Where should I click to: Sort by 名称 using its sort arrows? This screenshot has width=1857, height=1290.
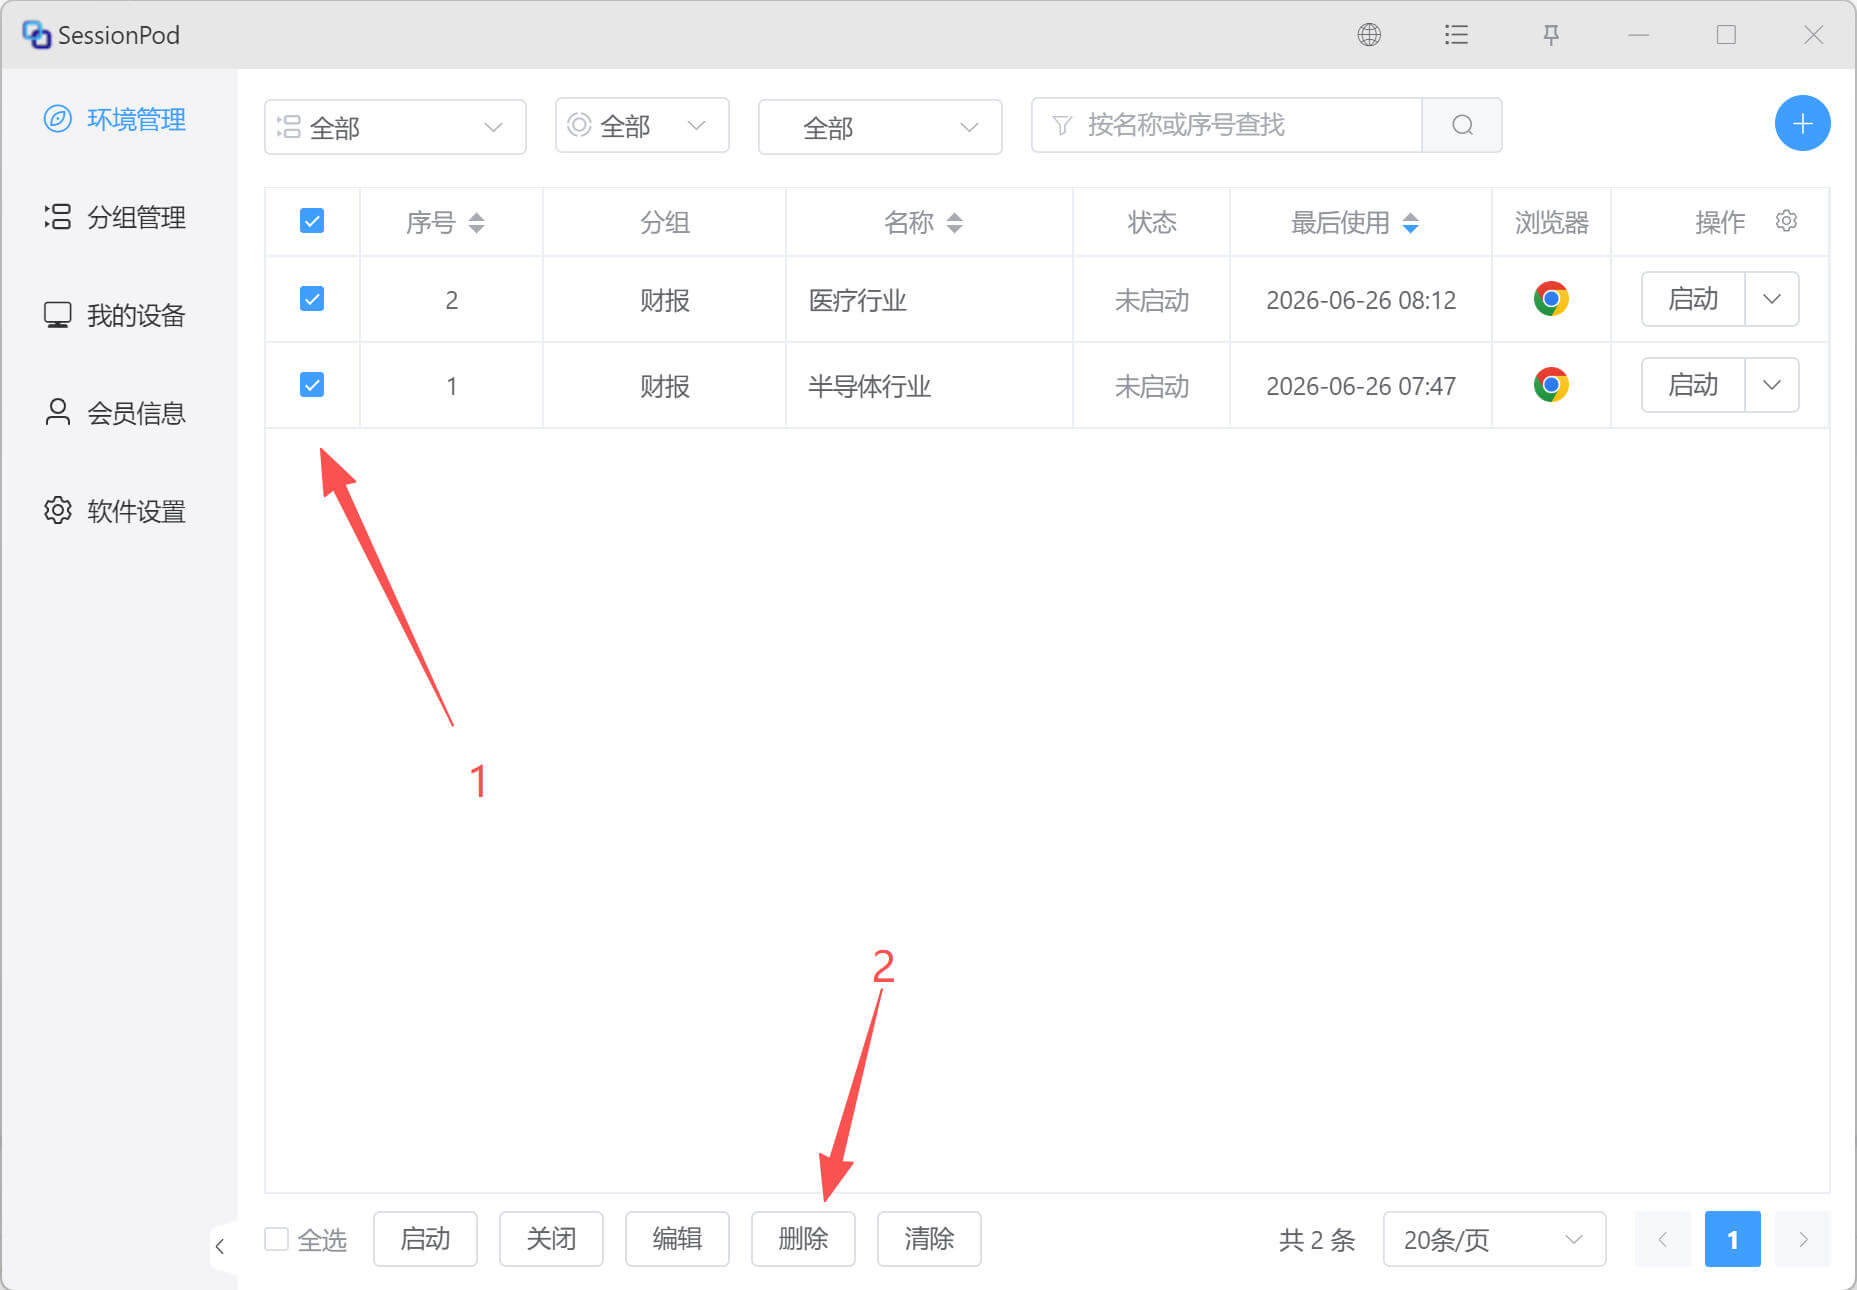click(x=954, y=222)
